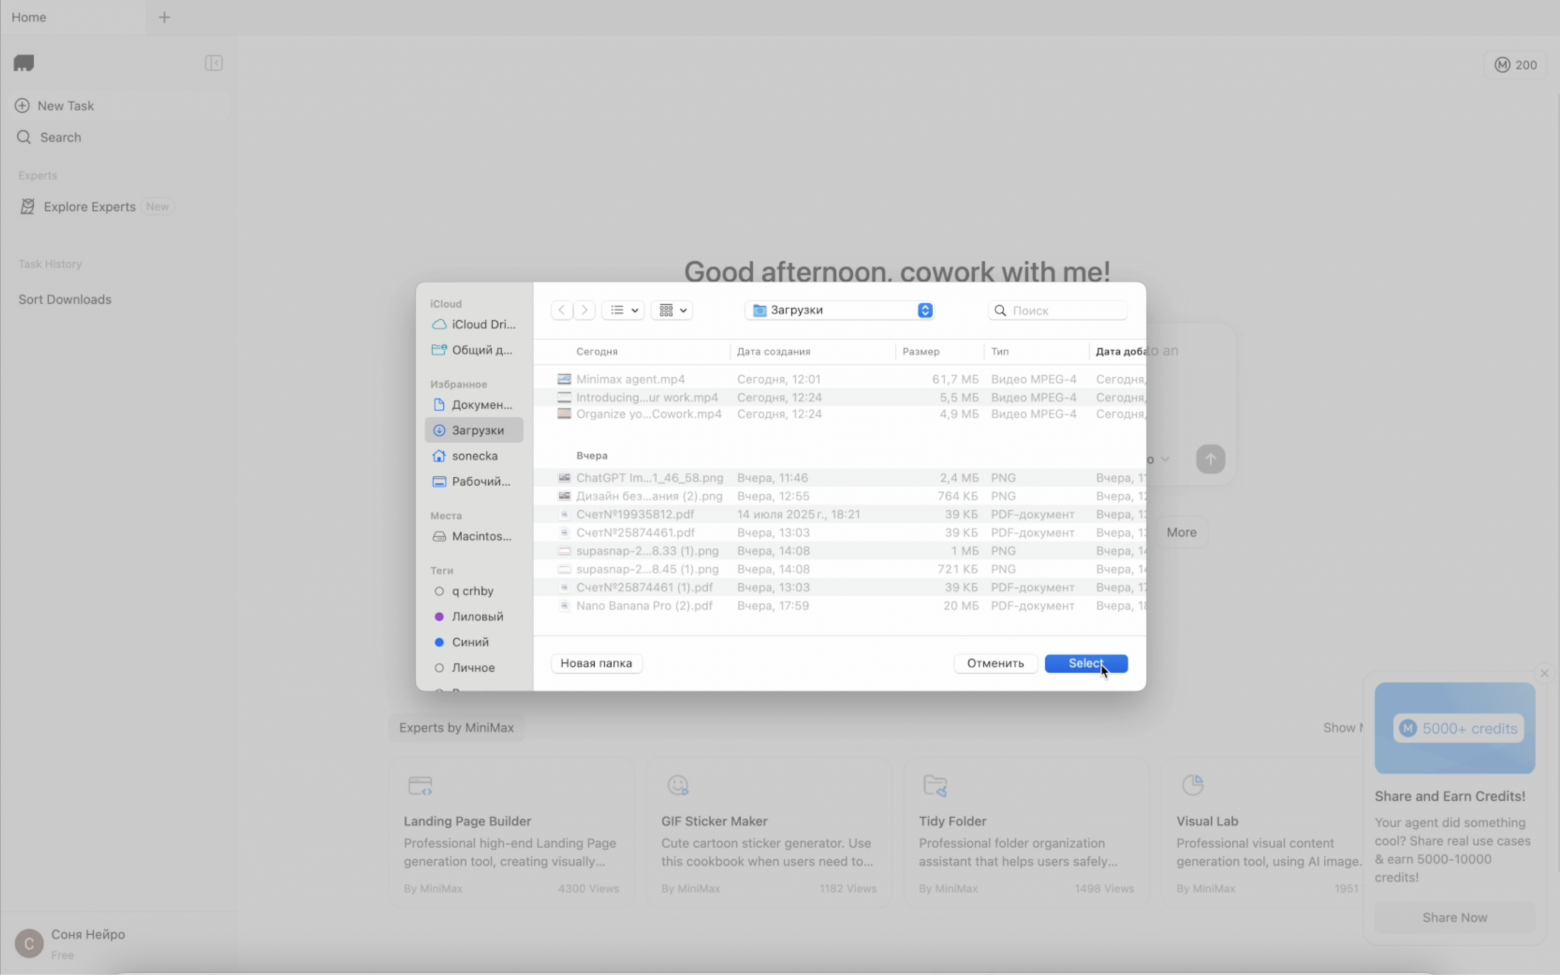Choose the blue Синий tag
1560x975 pixels.
[469, 642]
